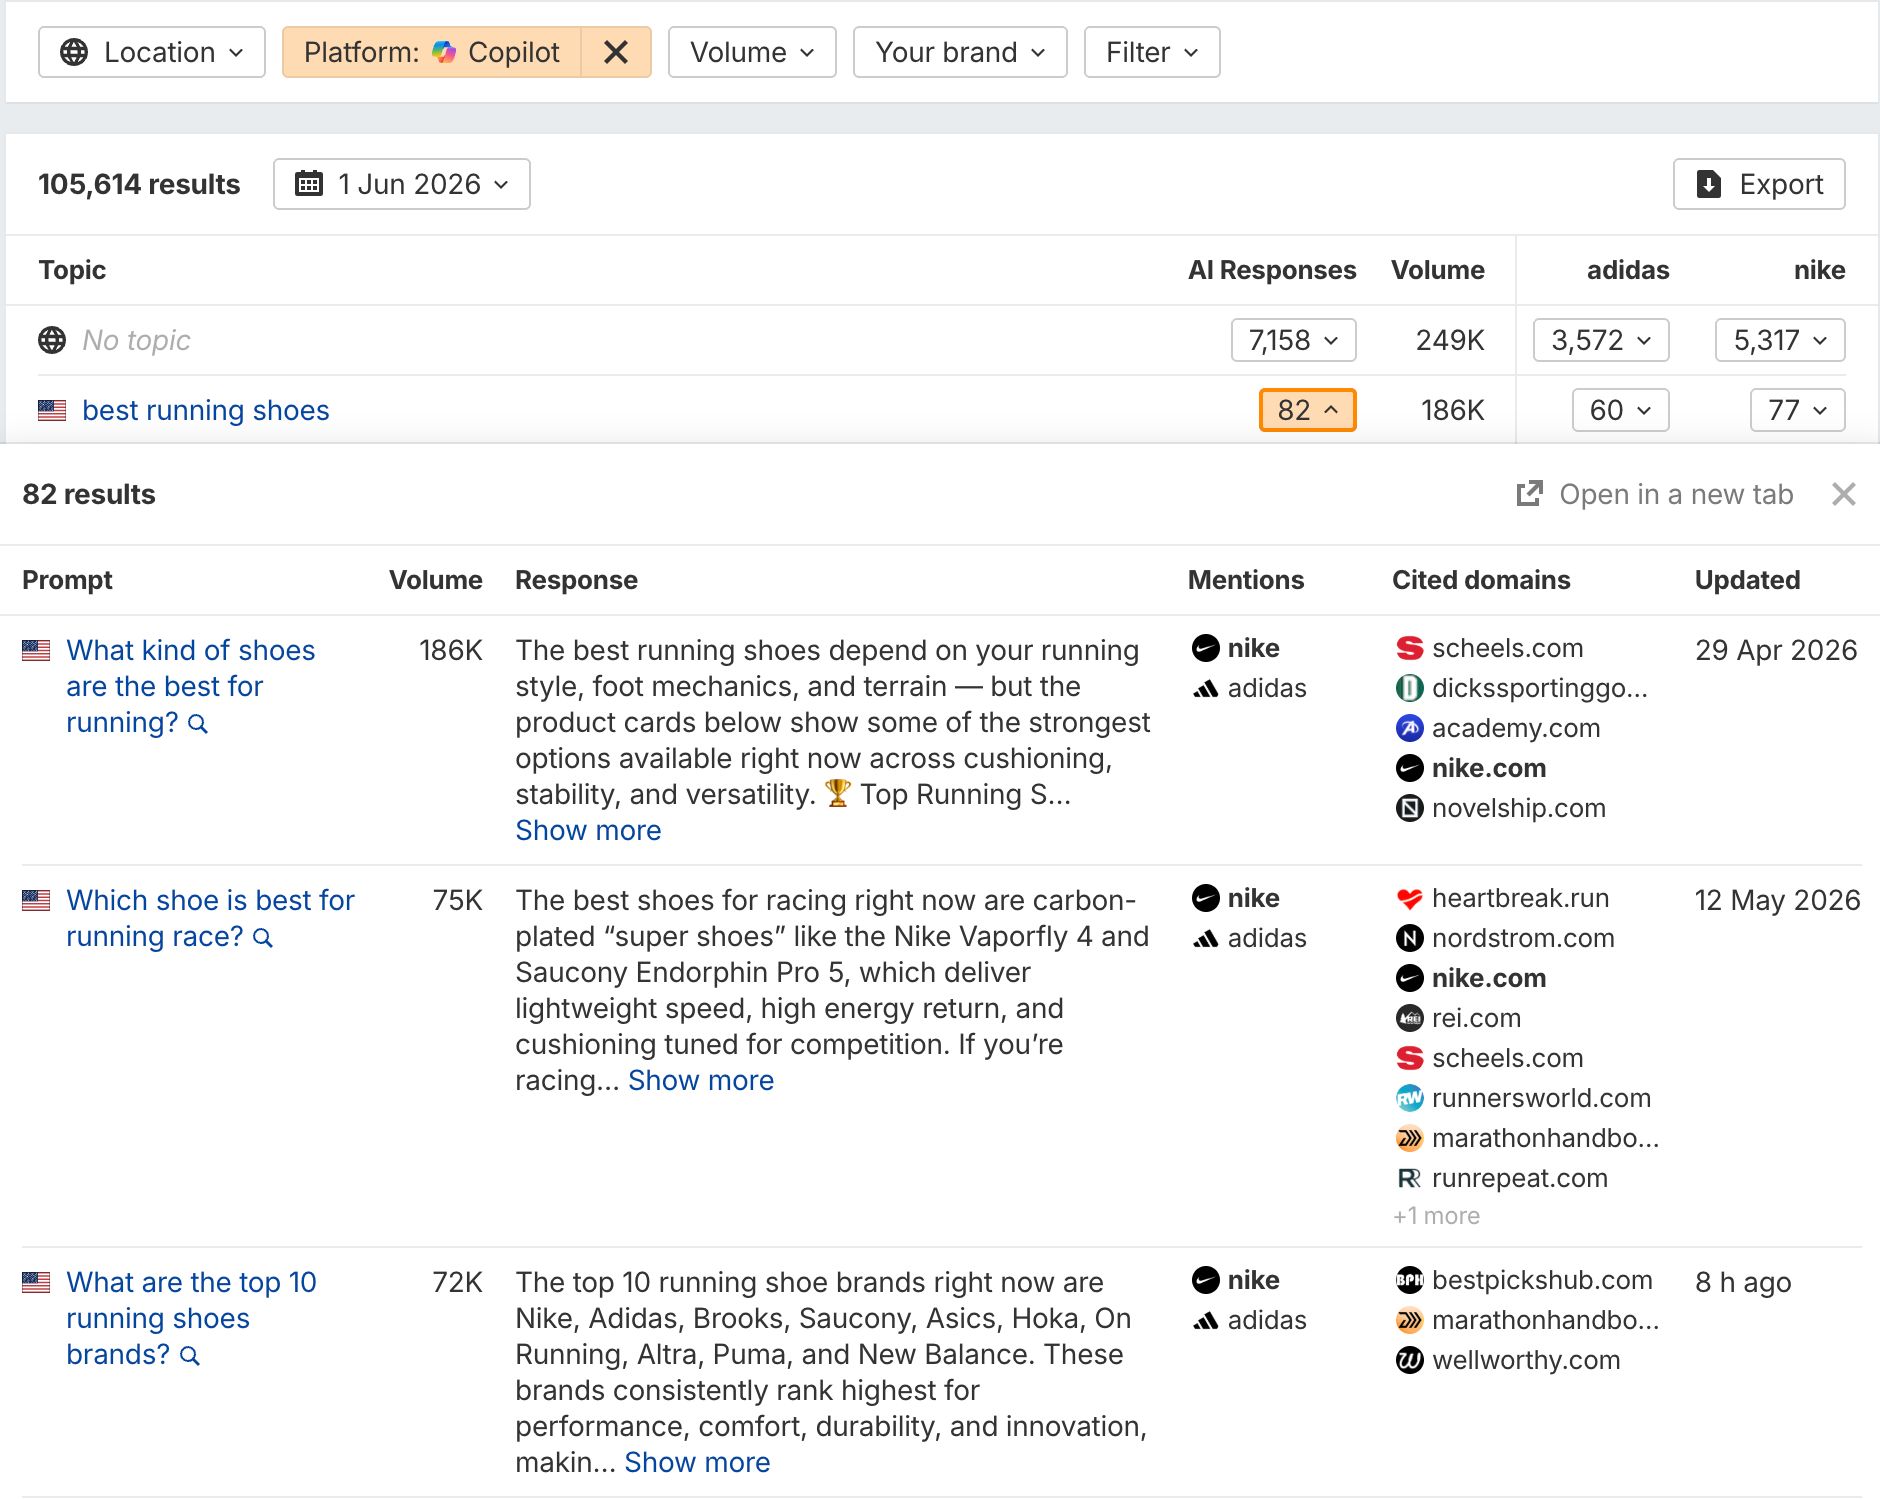Click the Cited domains column header

point(1481,580)
